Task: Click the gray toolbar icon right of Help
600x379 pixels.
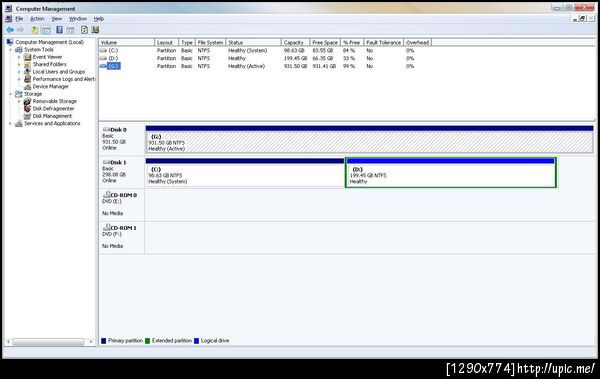Action: [x=70, y=30]
